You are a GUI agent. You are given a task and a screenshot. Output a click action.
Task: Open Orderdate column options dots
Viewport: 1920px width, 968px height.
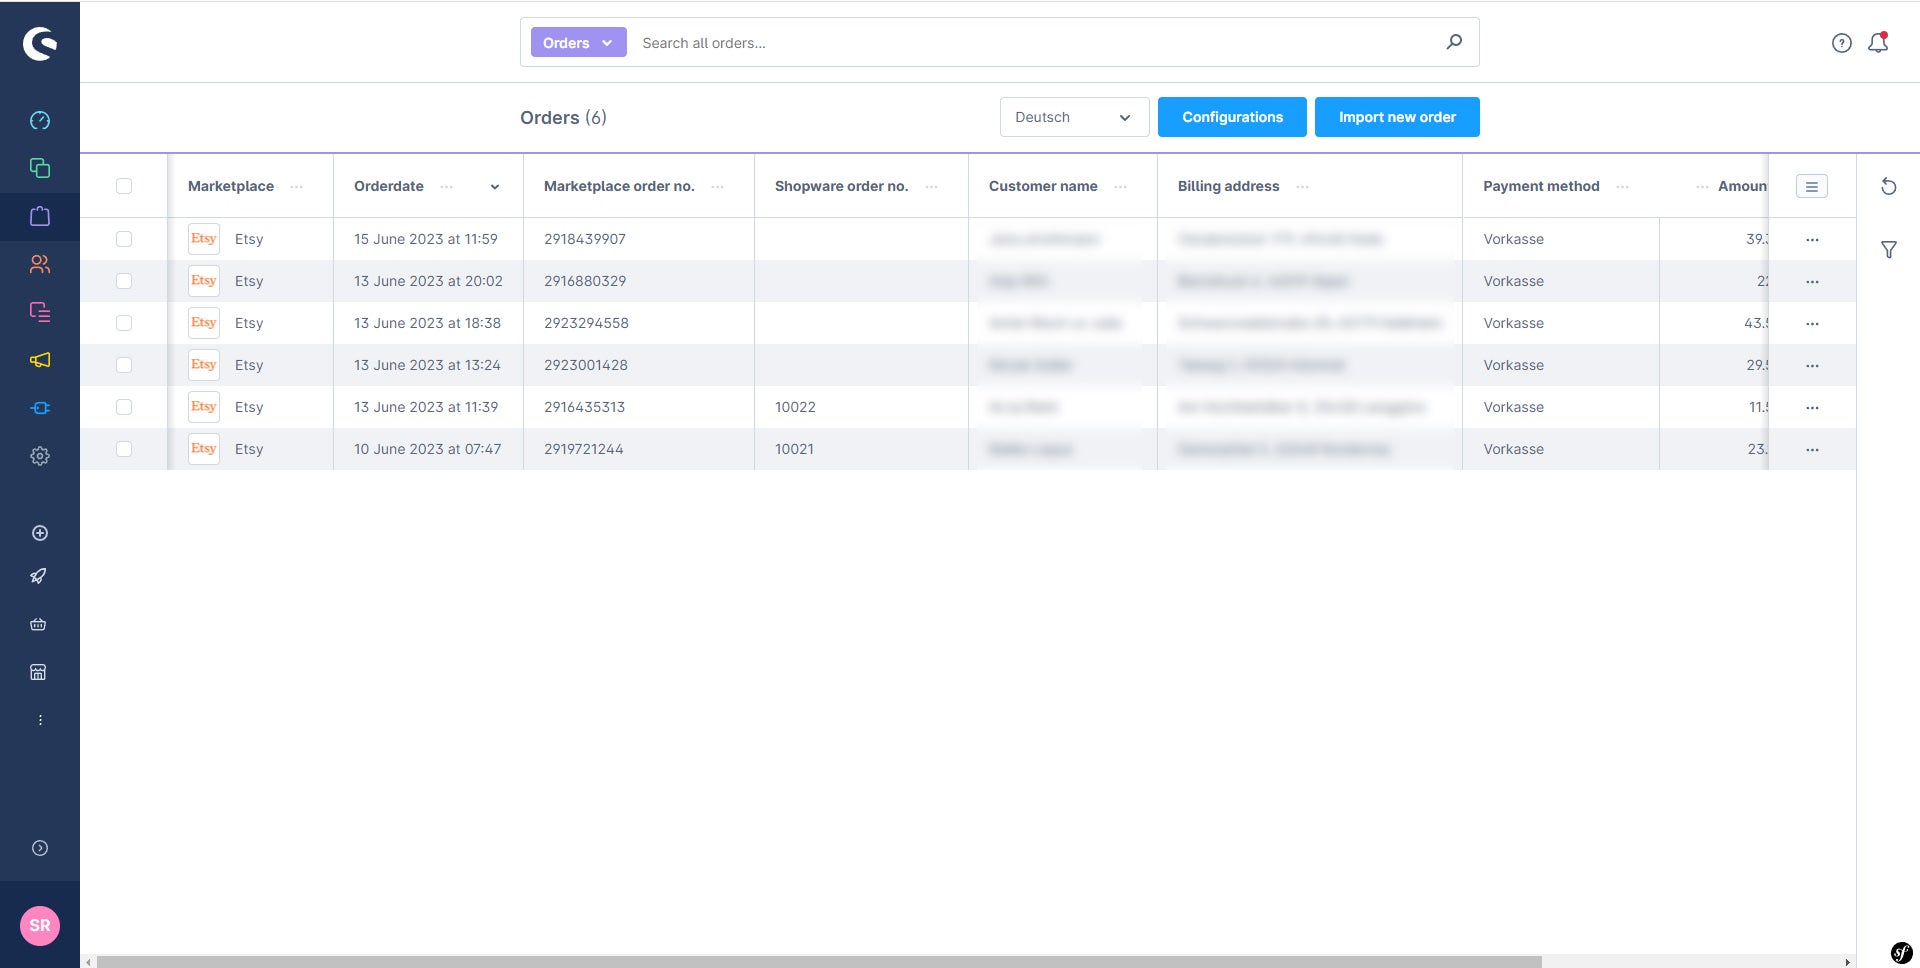447,187
